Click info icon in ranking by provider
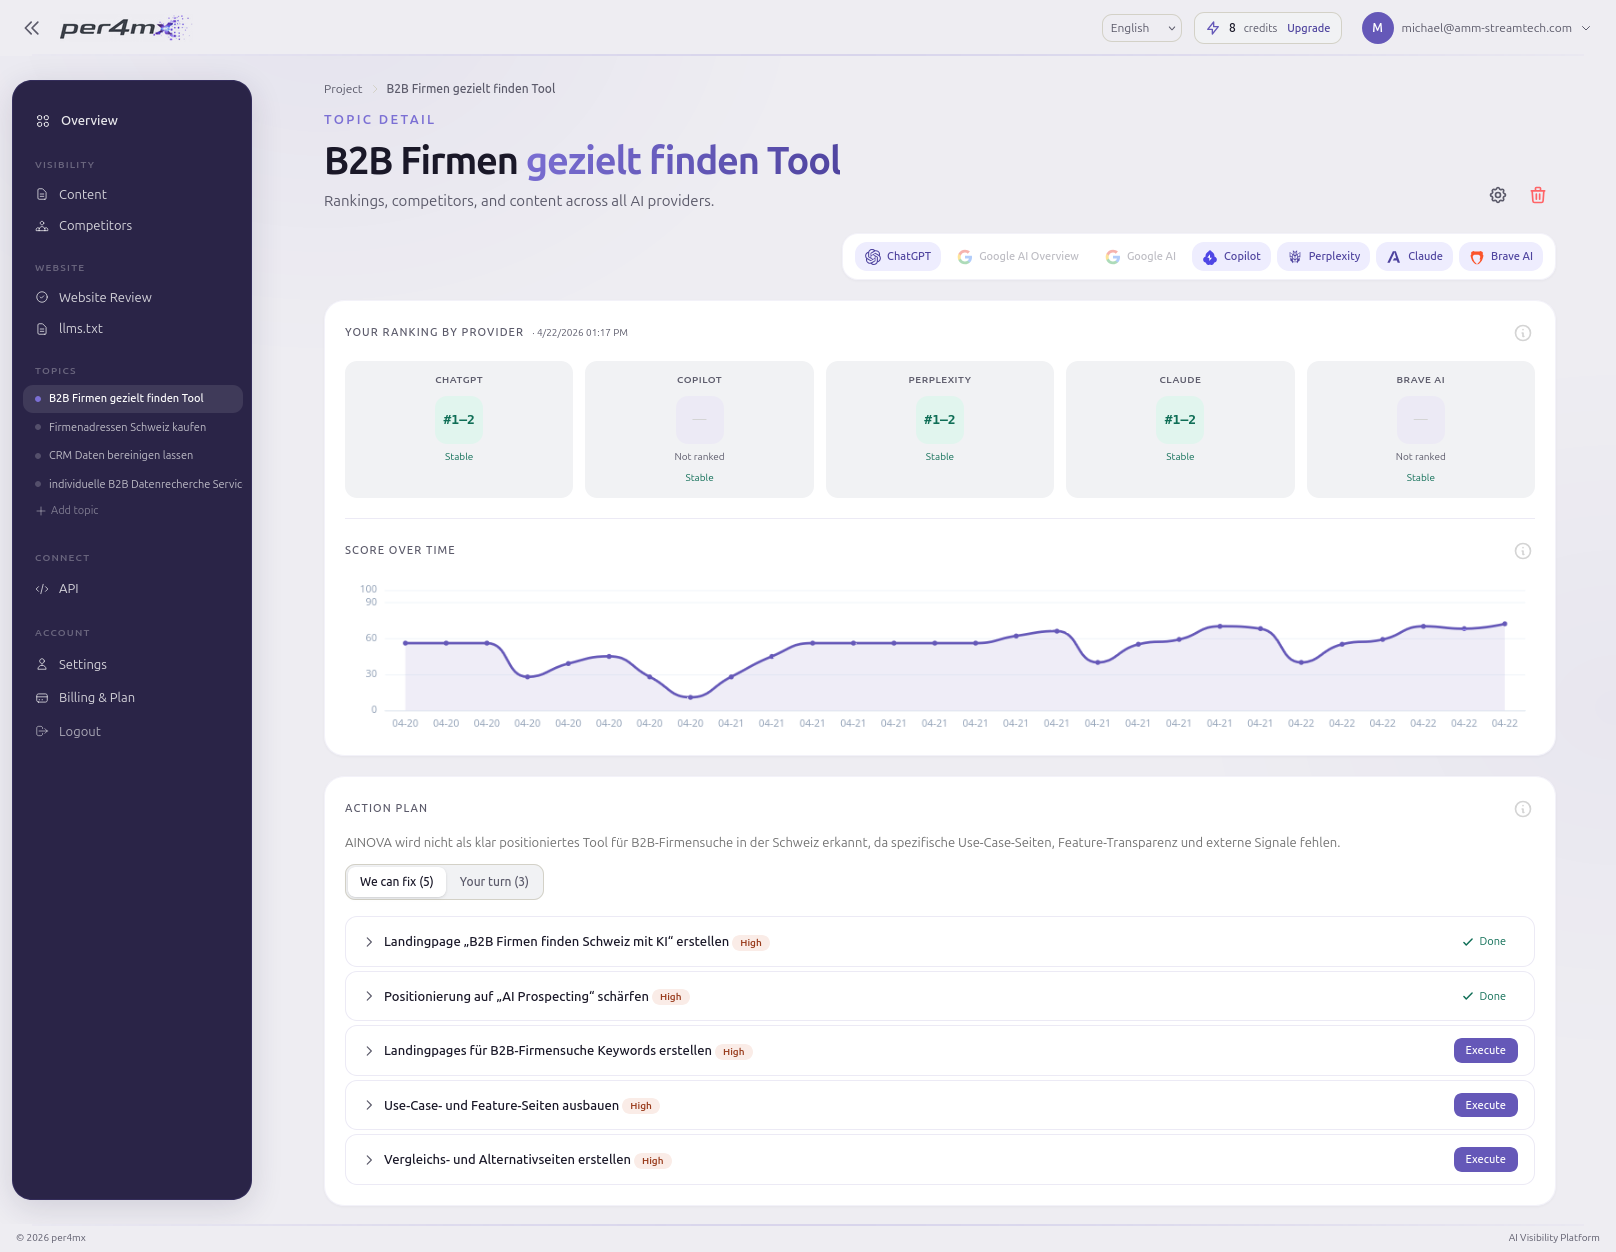The width and height of the screenshot is (1616, 1252). click(x=1522, y=333)
